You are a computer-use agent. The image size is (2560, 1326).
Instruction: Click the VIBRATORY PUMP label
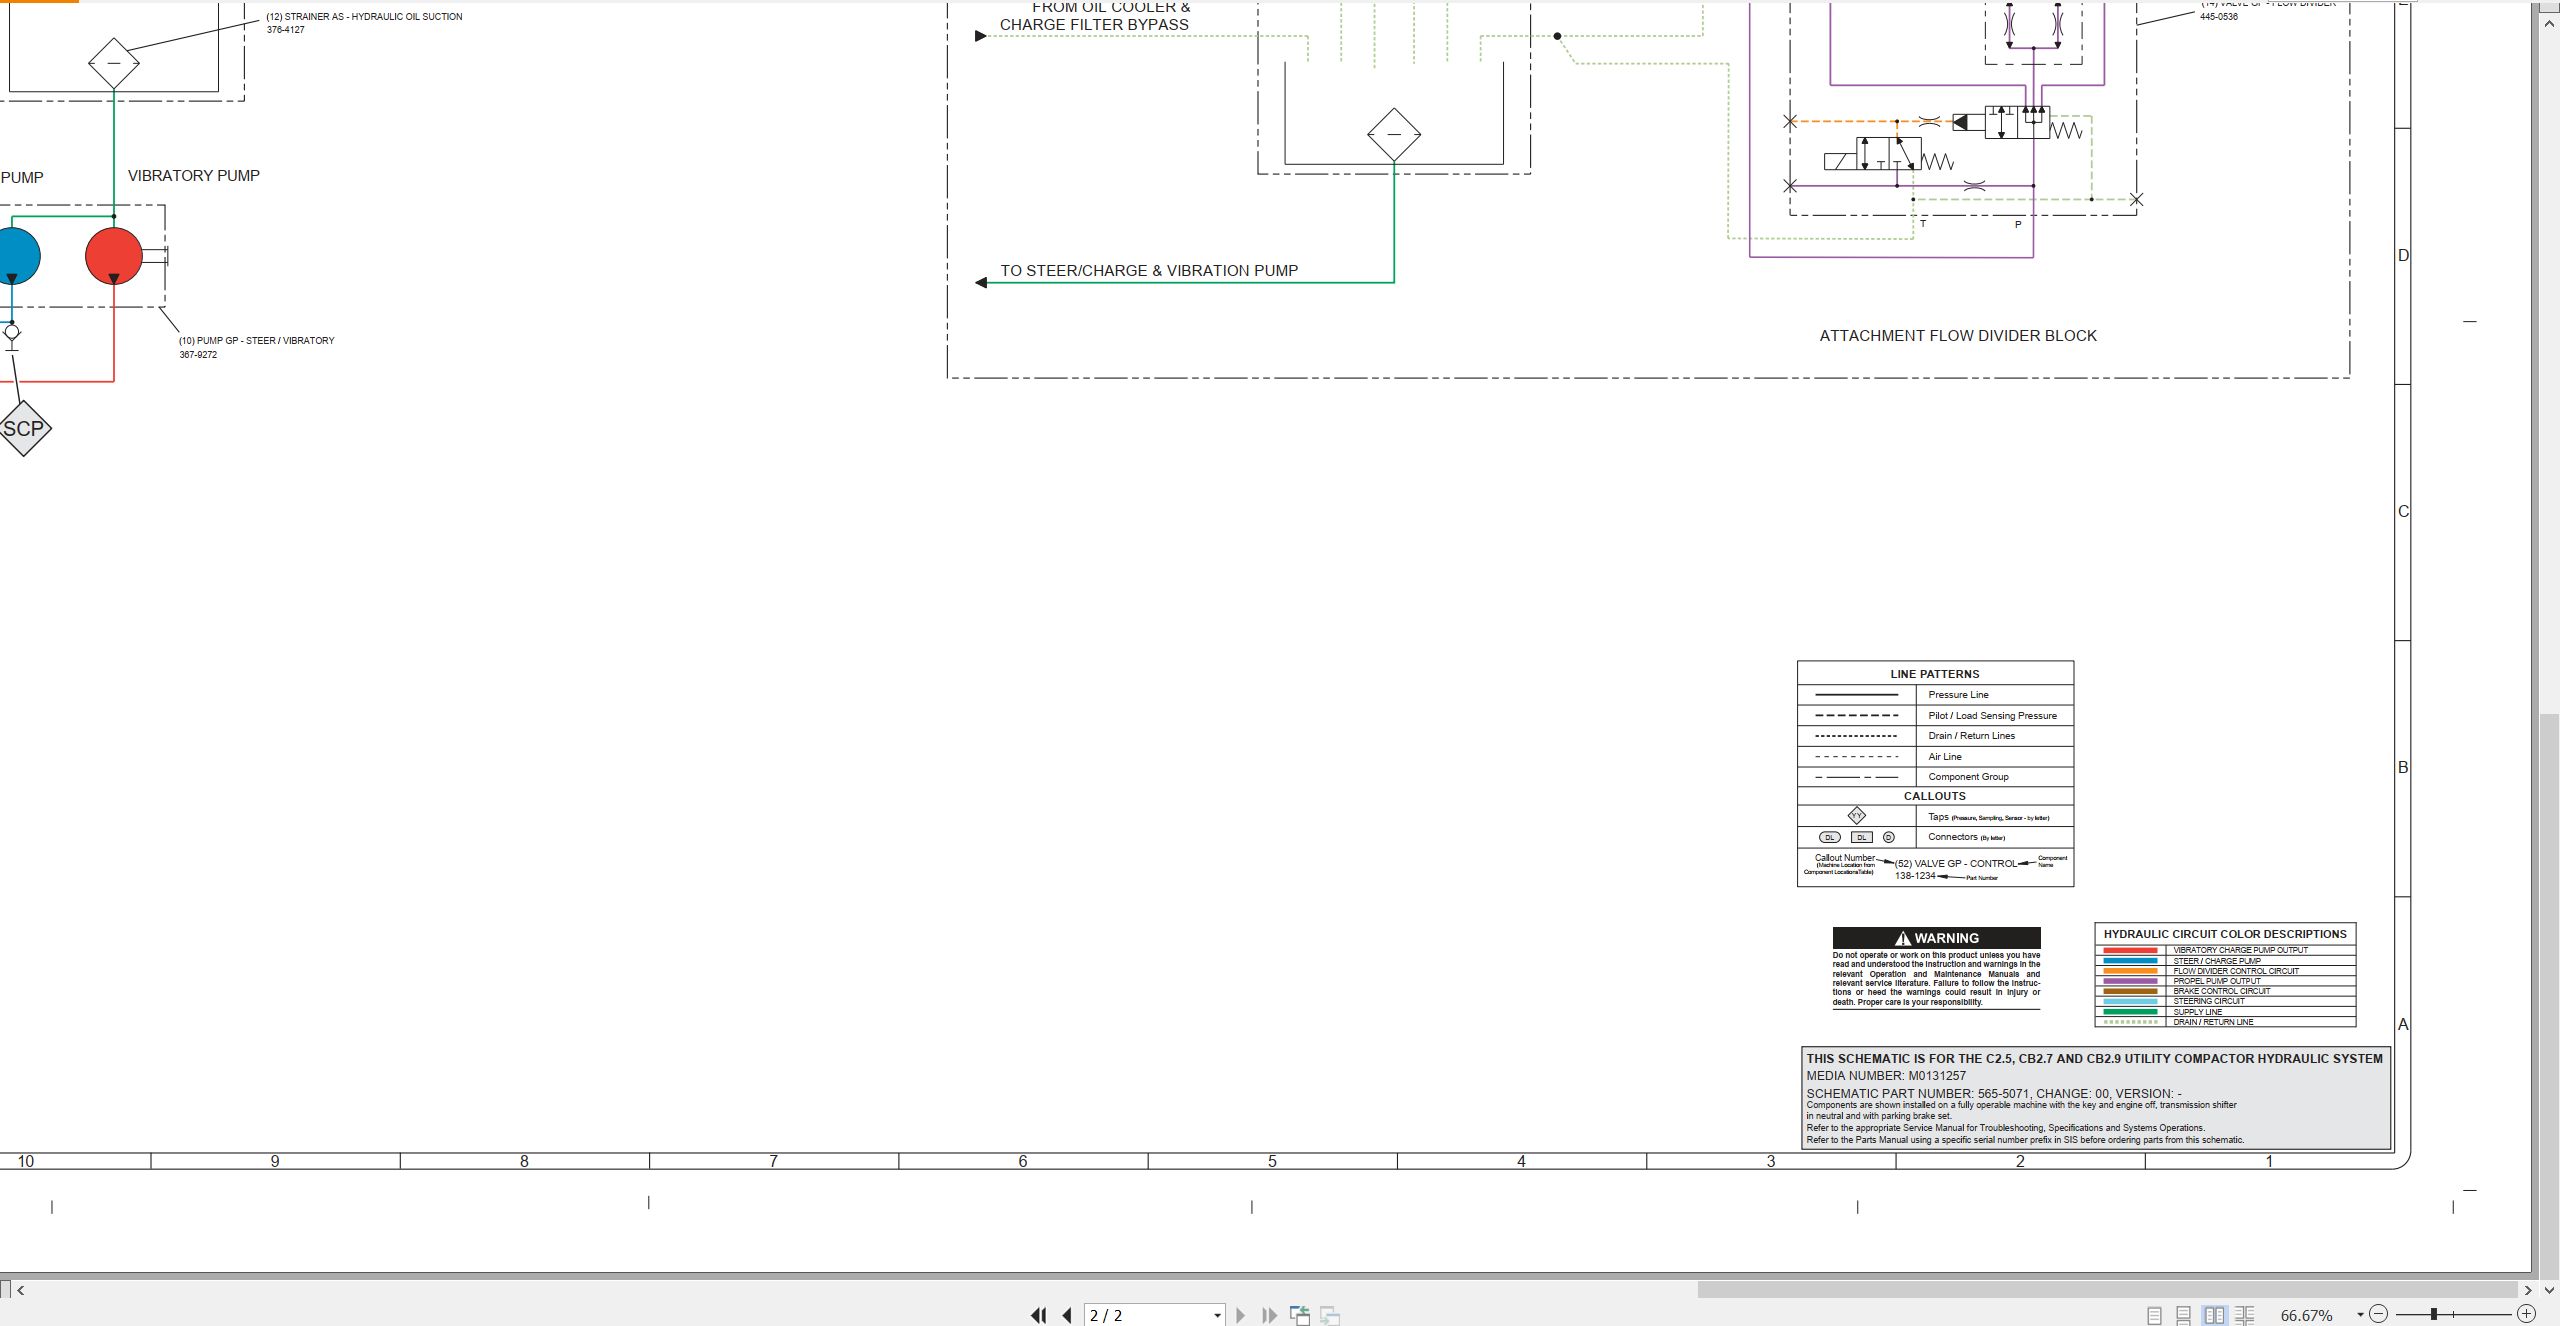[194, 176]
